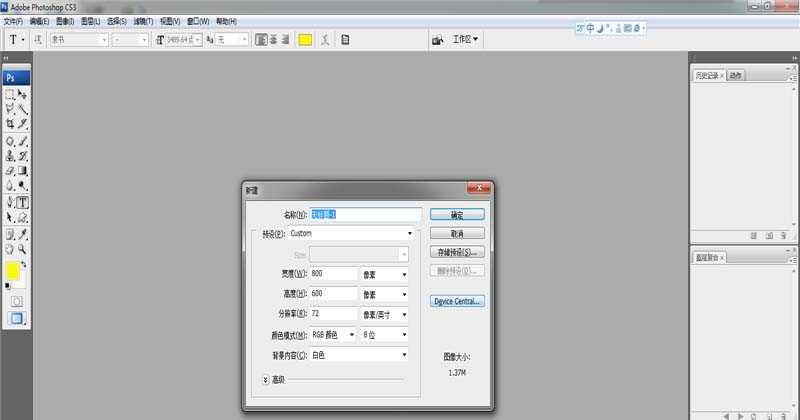Click the swap foreground/background colors arrow

(24, 265)
